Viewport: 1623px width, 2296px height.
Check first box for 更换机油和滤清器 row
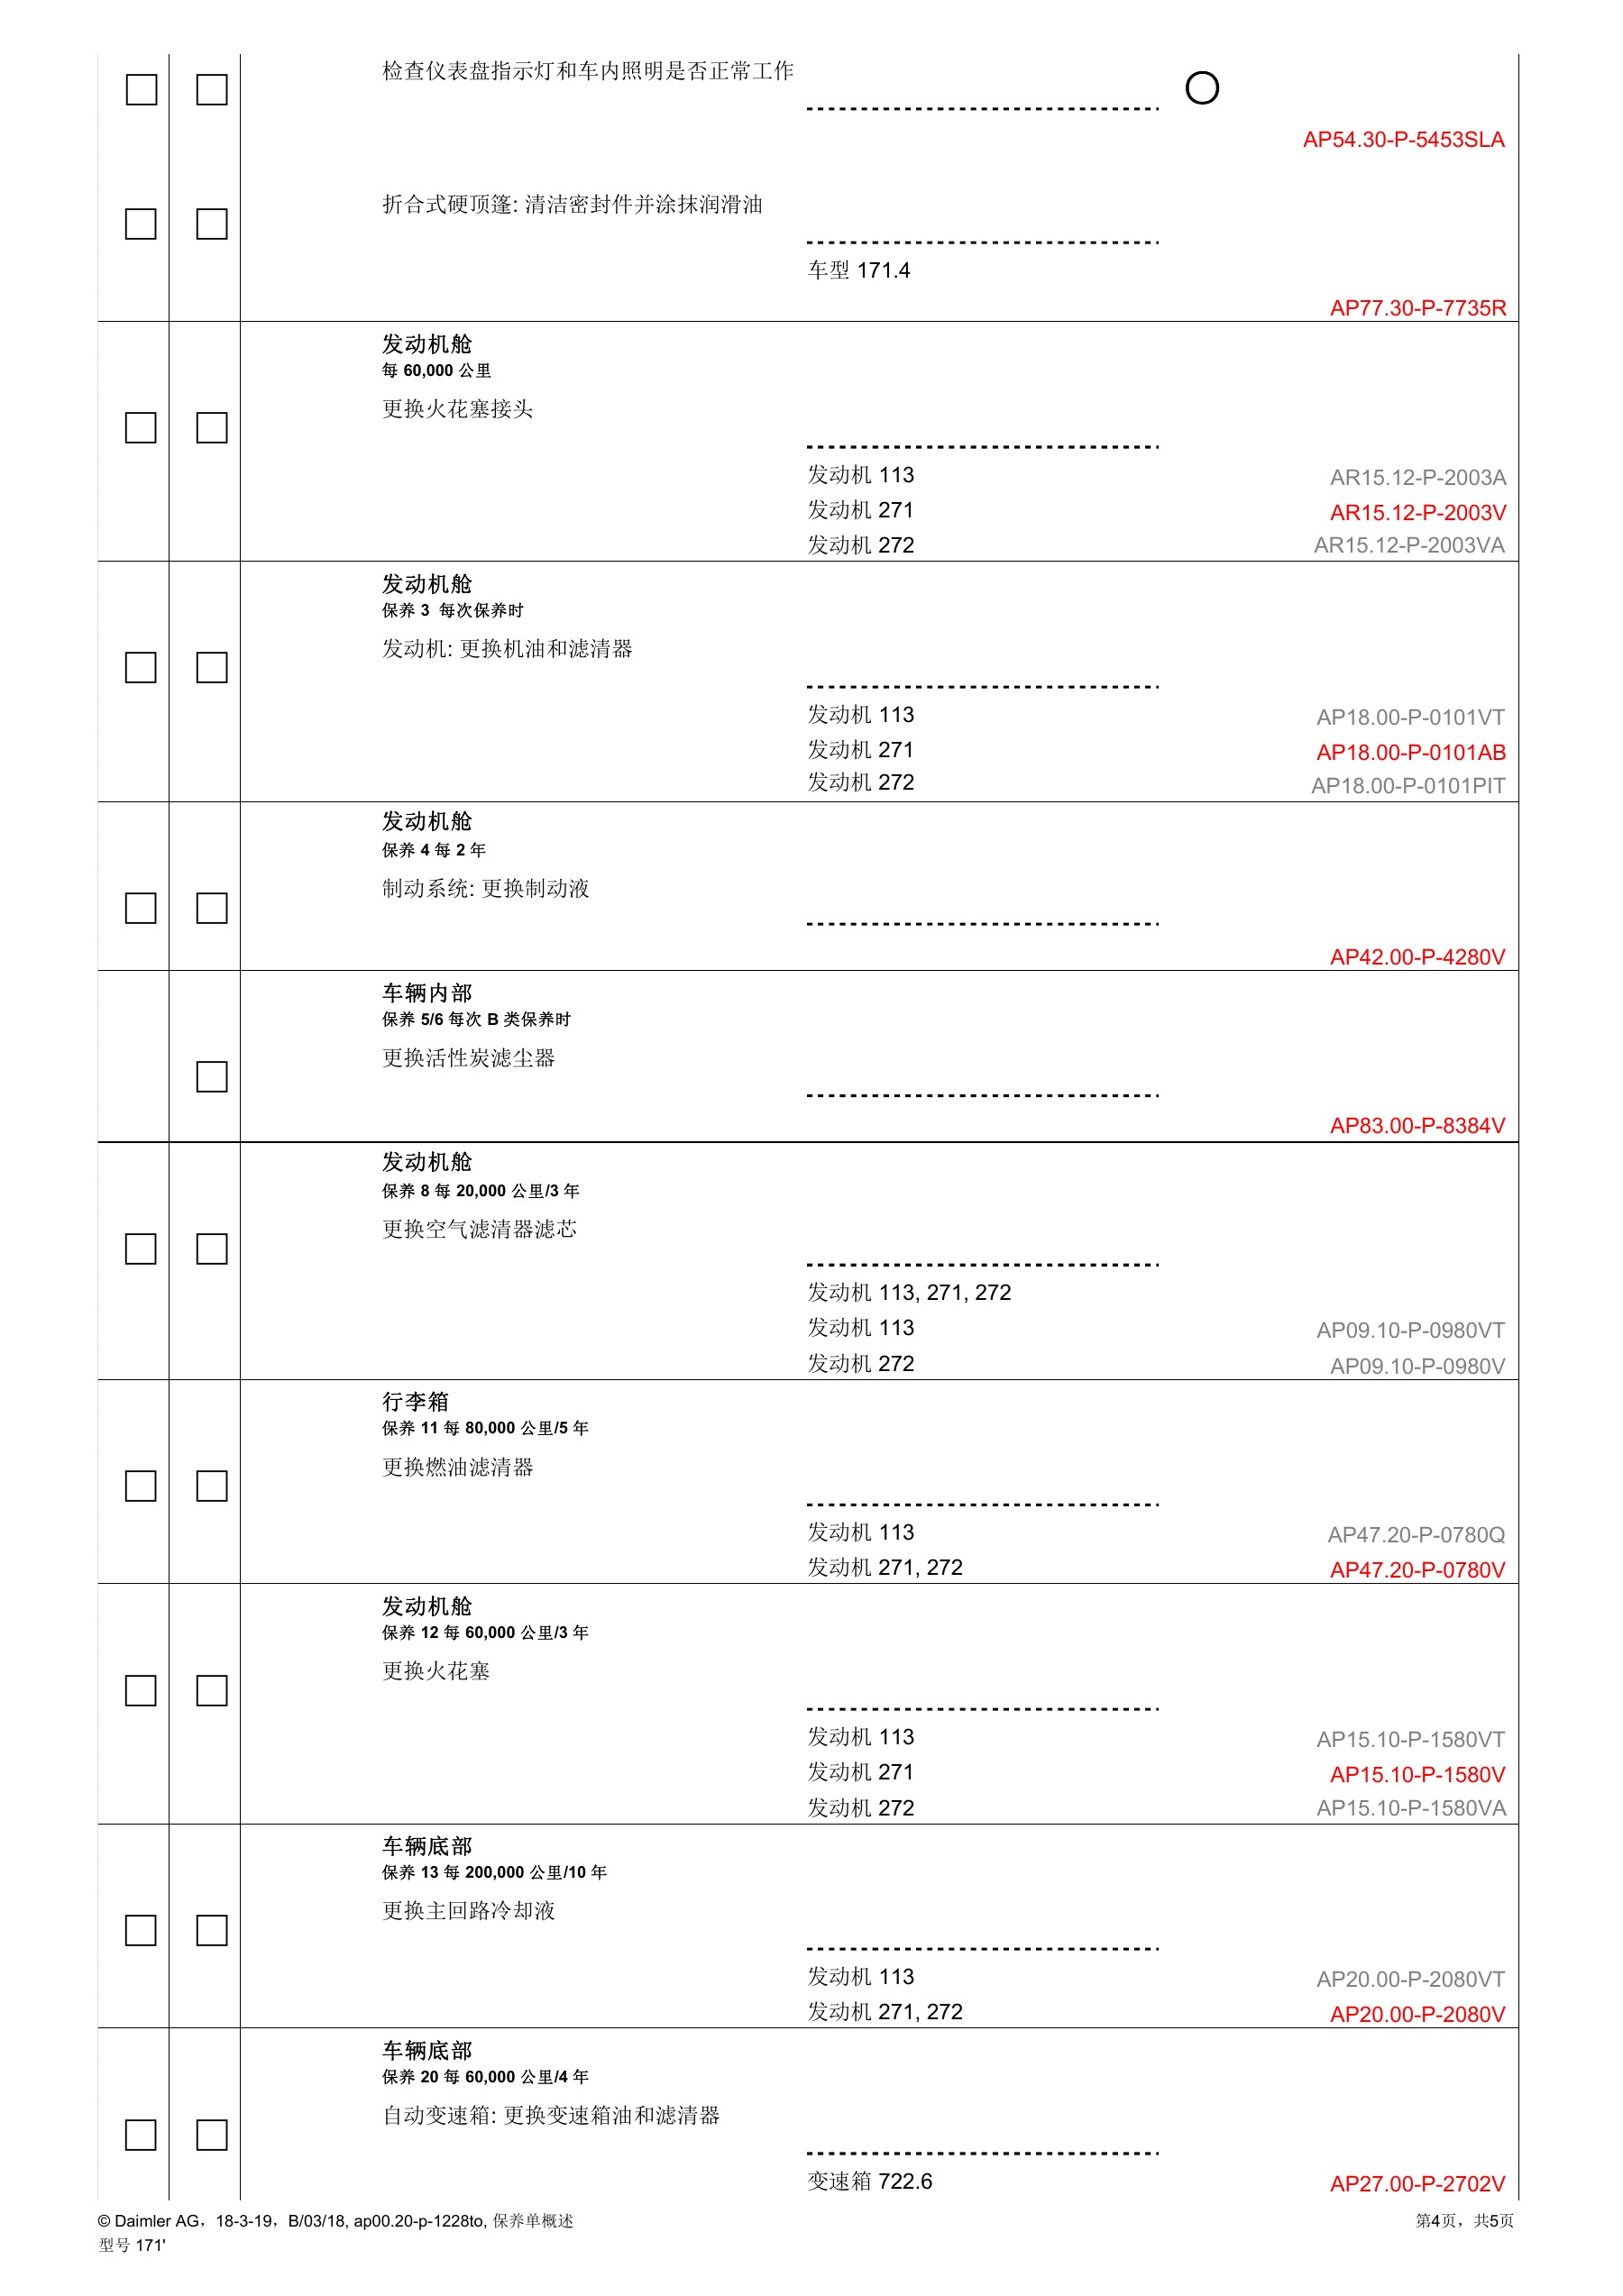click(x=140, y=667)
